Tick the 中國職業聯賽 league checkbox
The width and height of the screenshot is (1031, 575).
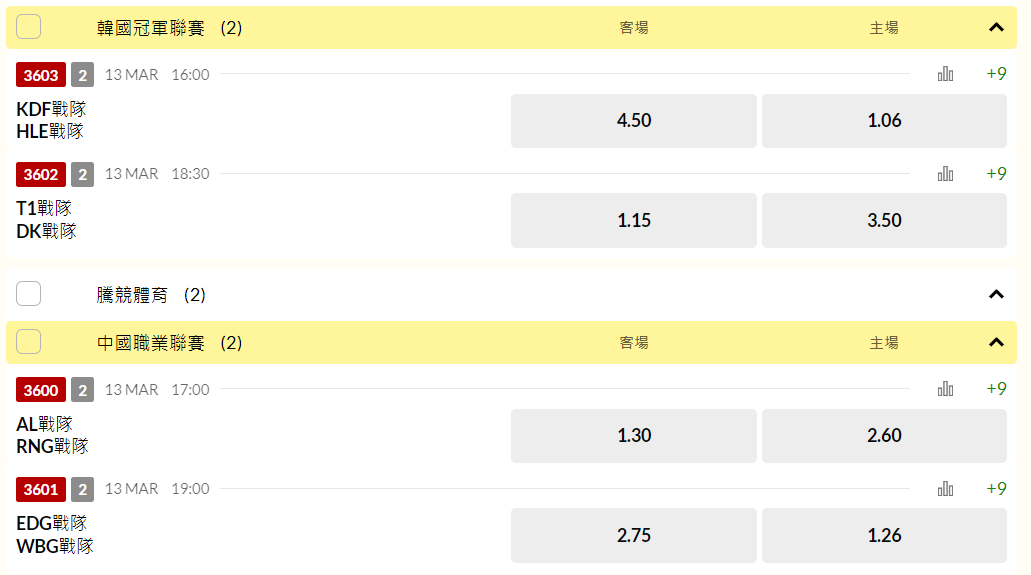click(28, 342)
